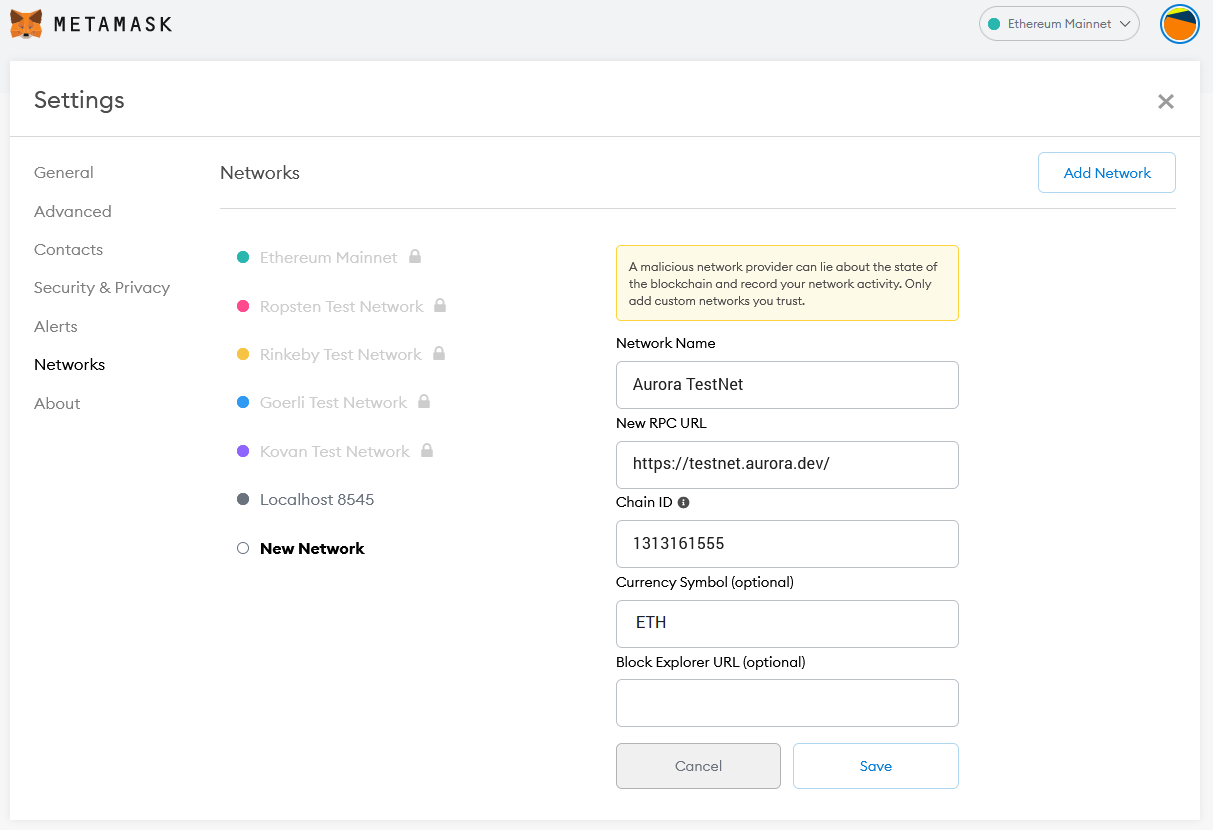The height and width of the screenshot is (830, 1213).
Task: Go to Contacts settings
Action: pyautogui.click(x=69, y=250)
